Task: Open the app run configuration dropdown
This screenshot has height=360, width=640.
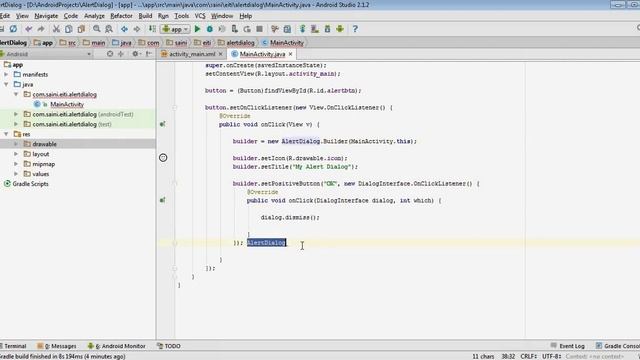Action: (176, 29)
